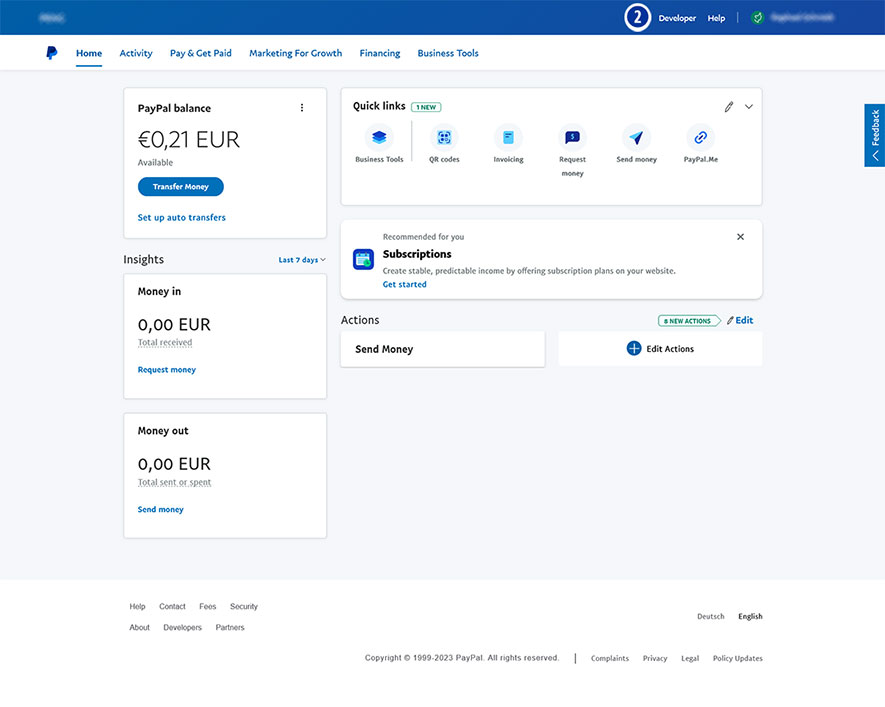Click Set up auto transfers link
This screenshot has width=885, height=707.
coord(182,217)
